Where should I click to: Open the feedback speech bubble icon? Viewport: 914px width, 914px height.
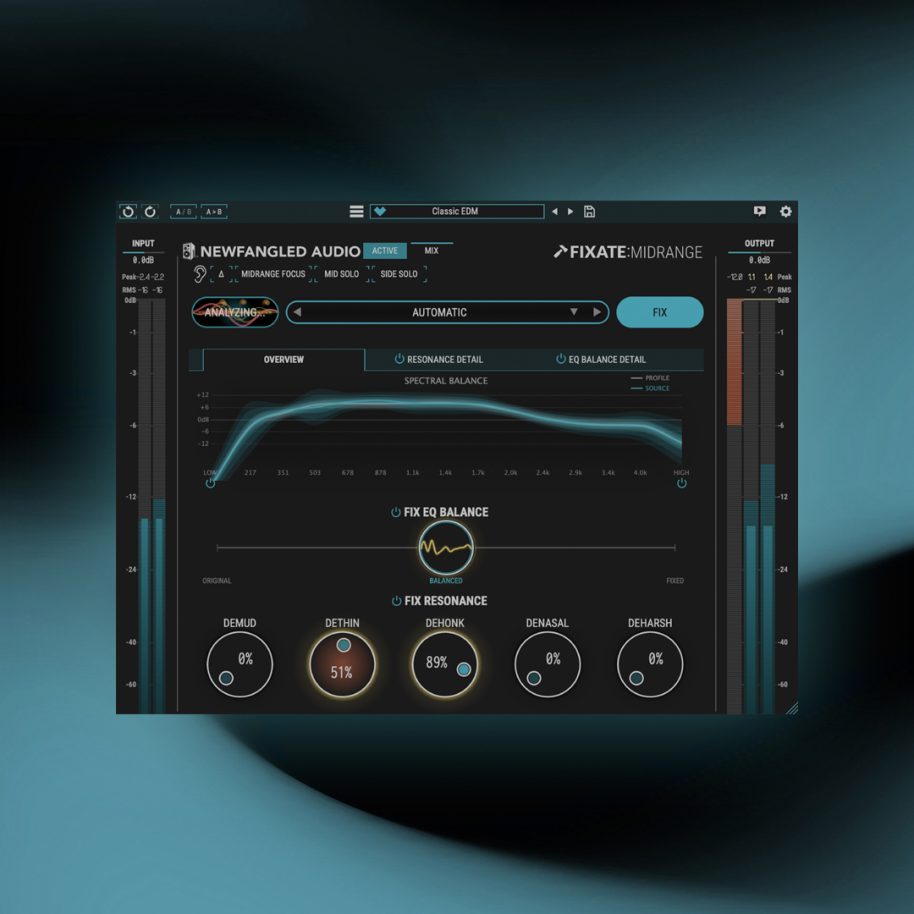(x=759, y=211)
